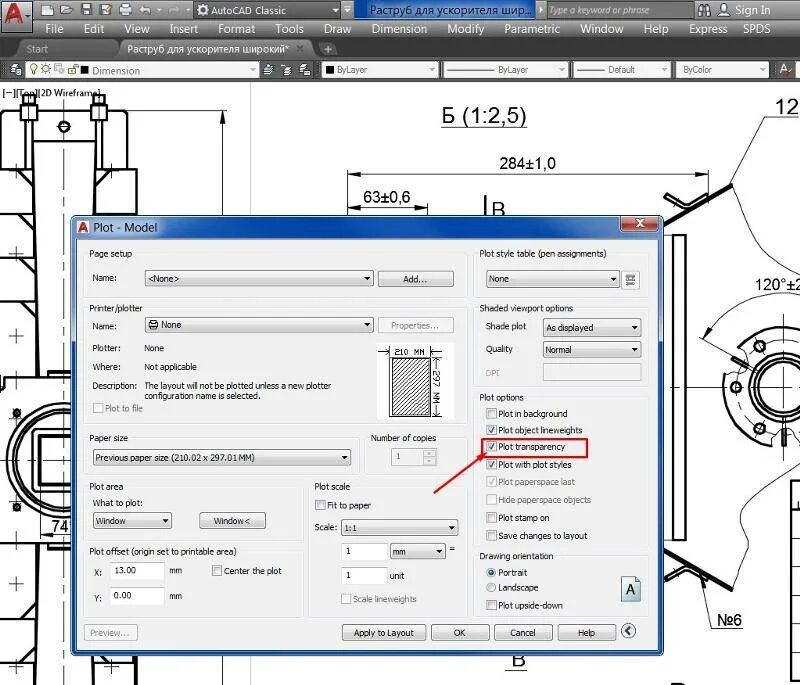Viewport: 800px width, 685px height.
Task: Open the Printer/plotter Name dropdown
Action: point(259,325)
